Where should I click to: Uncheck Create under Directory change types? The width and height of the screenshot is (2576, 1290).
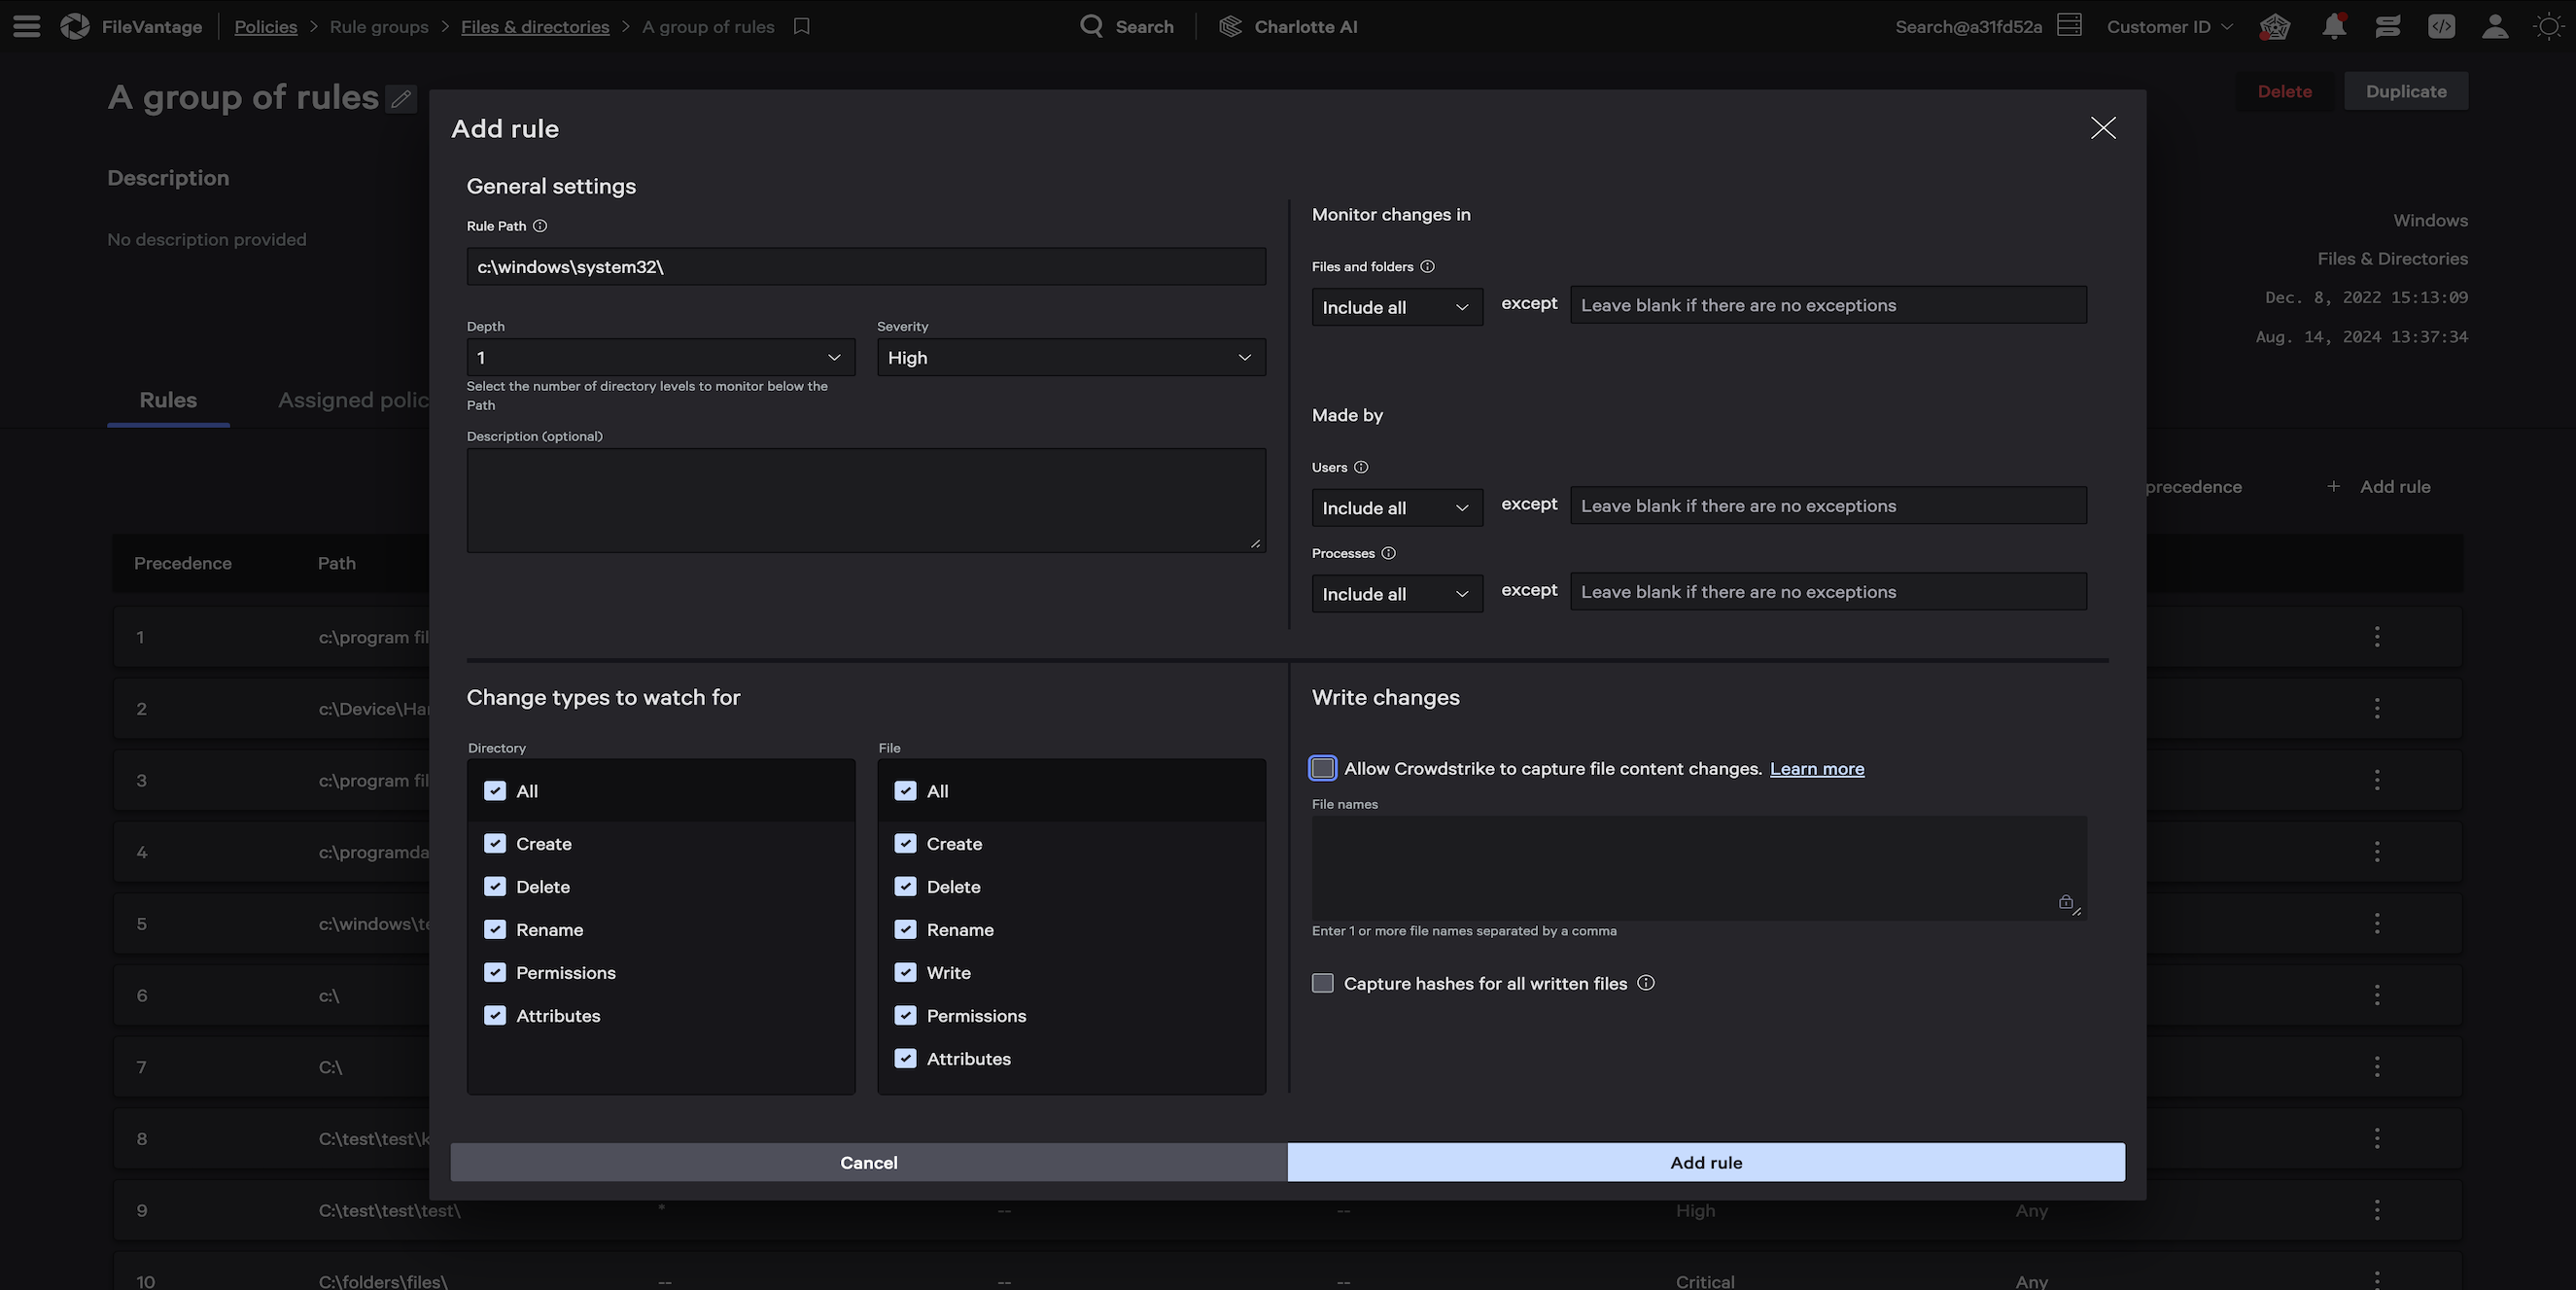point(495,843)
